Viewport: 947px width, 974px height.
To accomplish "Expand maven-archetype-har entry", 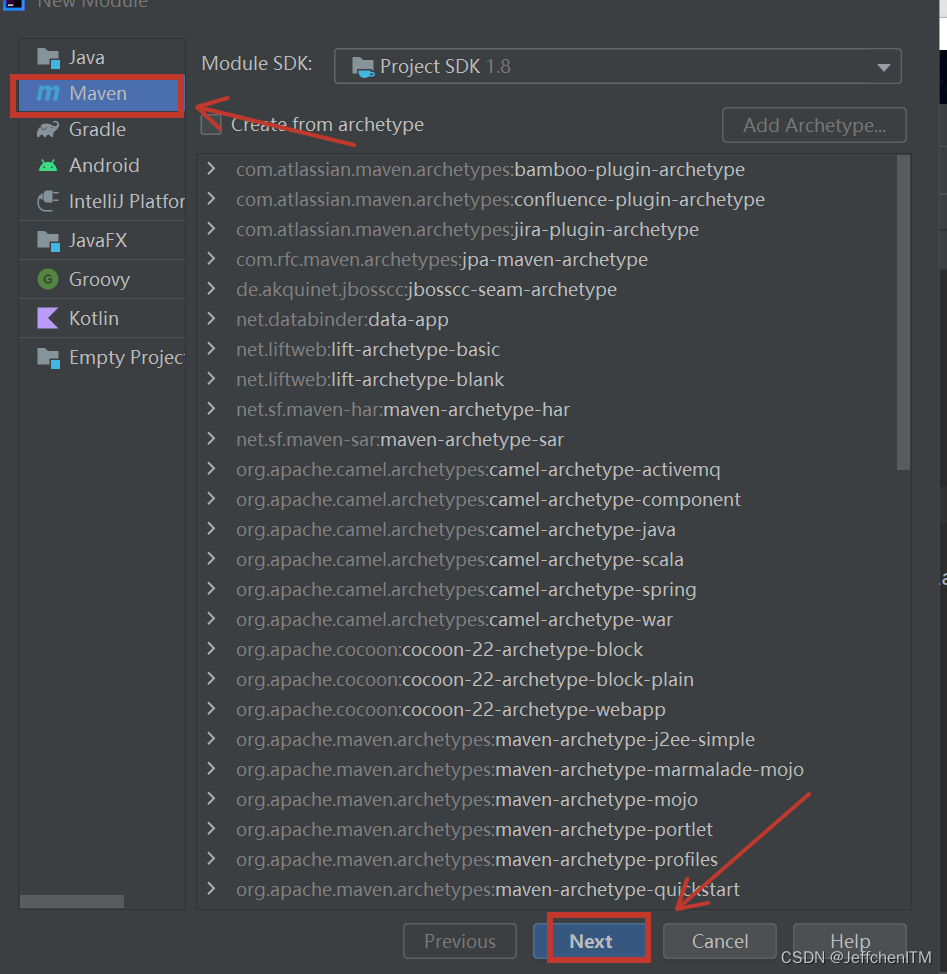I will click(x=211, y=409).
